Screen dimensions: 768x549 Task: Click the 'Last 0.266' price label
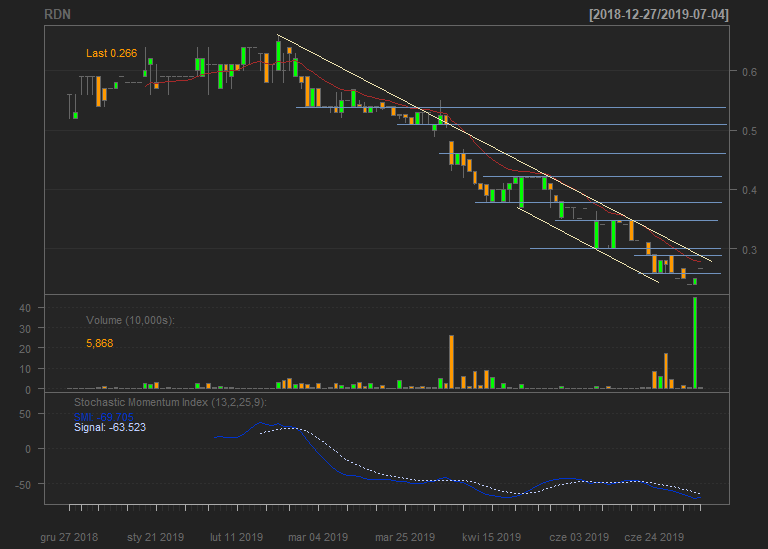coord(112,53)
